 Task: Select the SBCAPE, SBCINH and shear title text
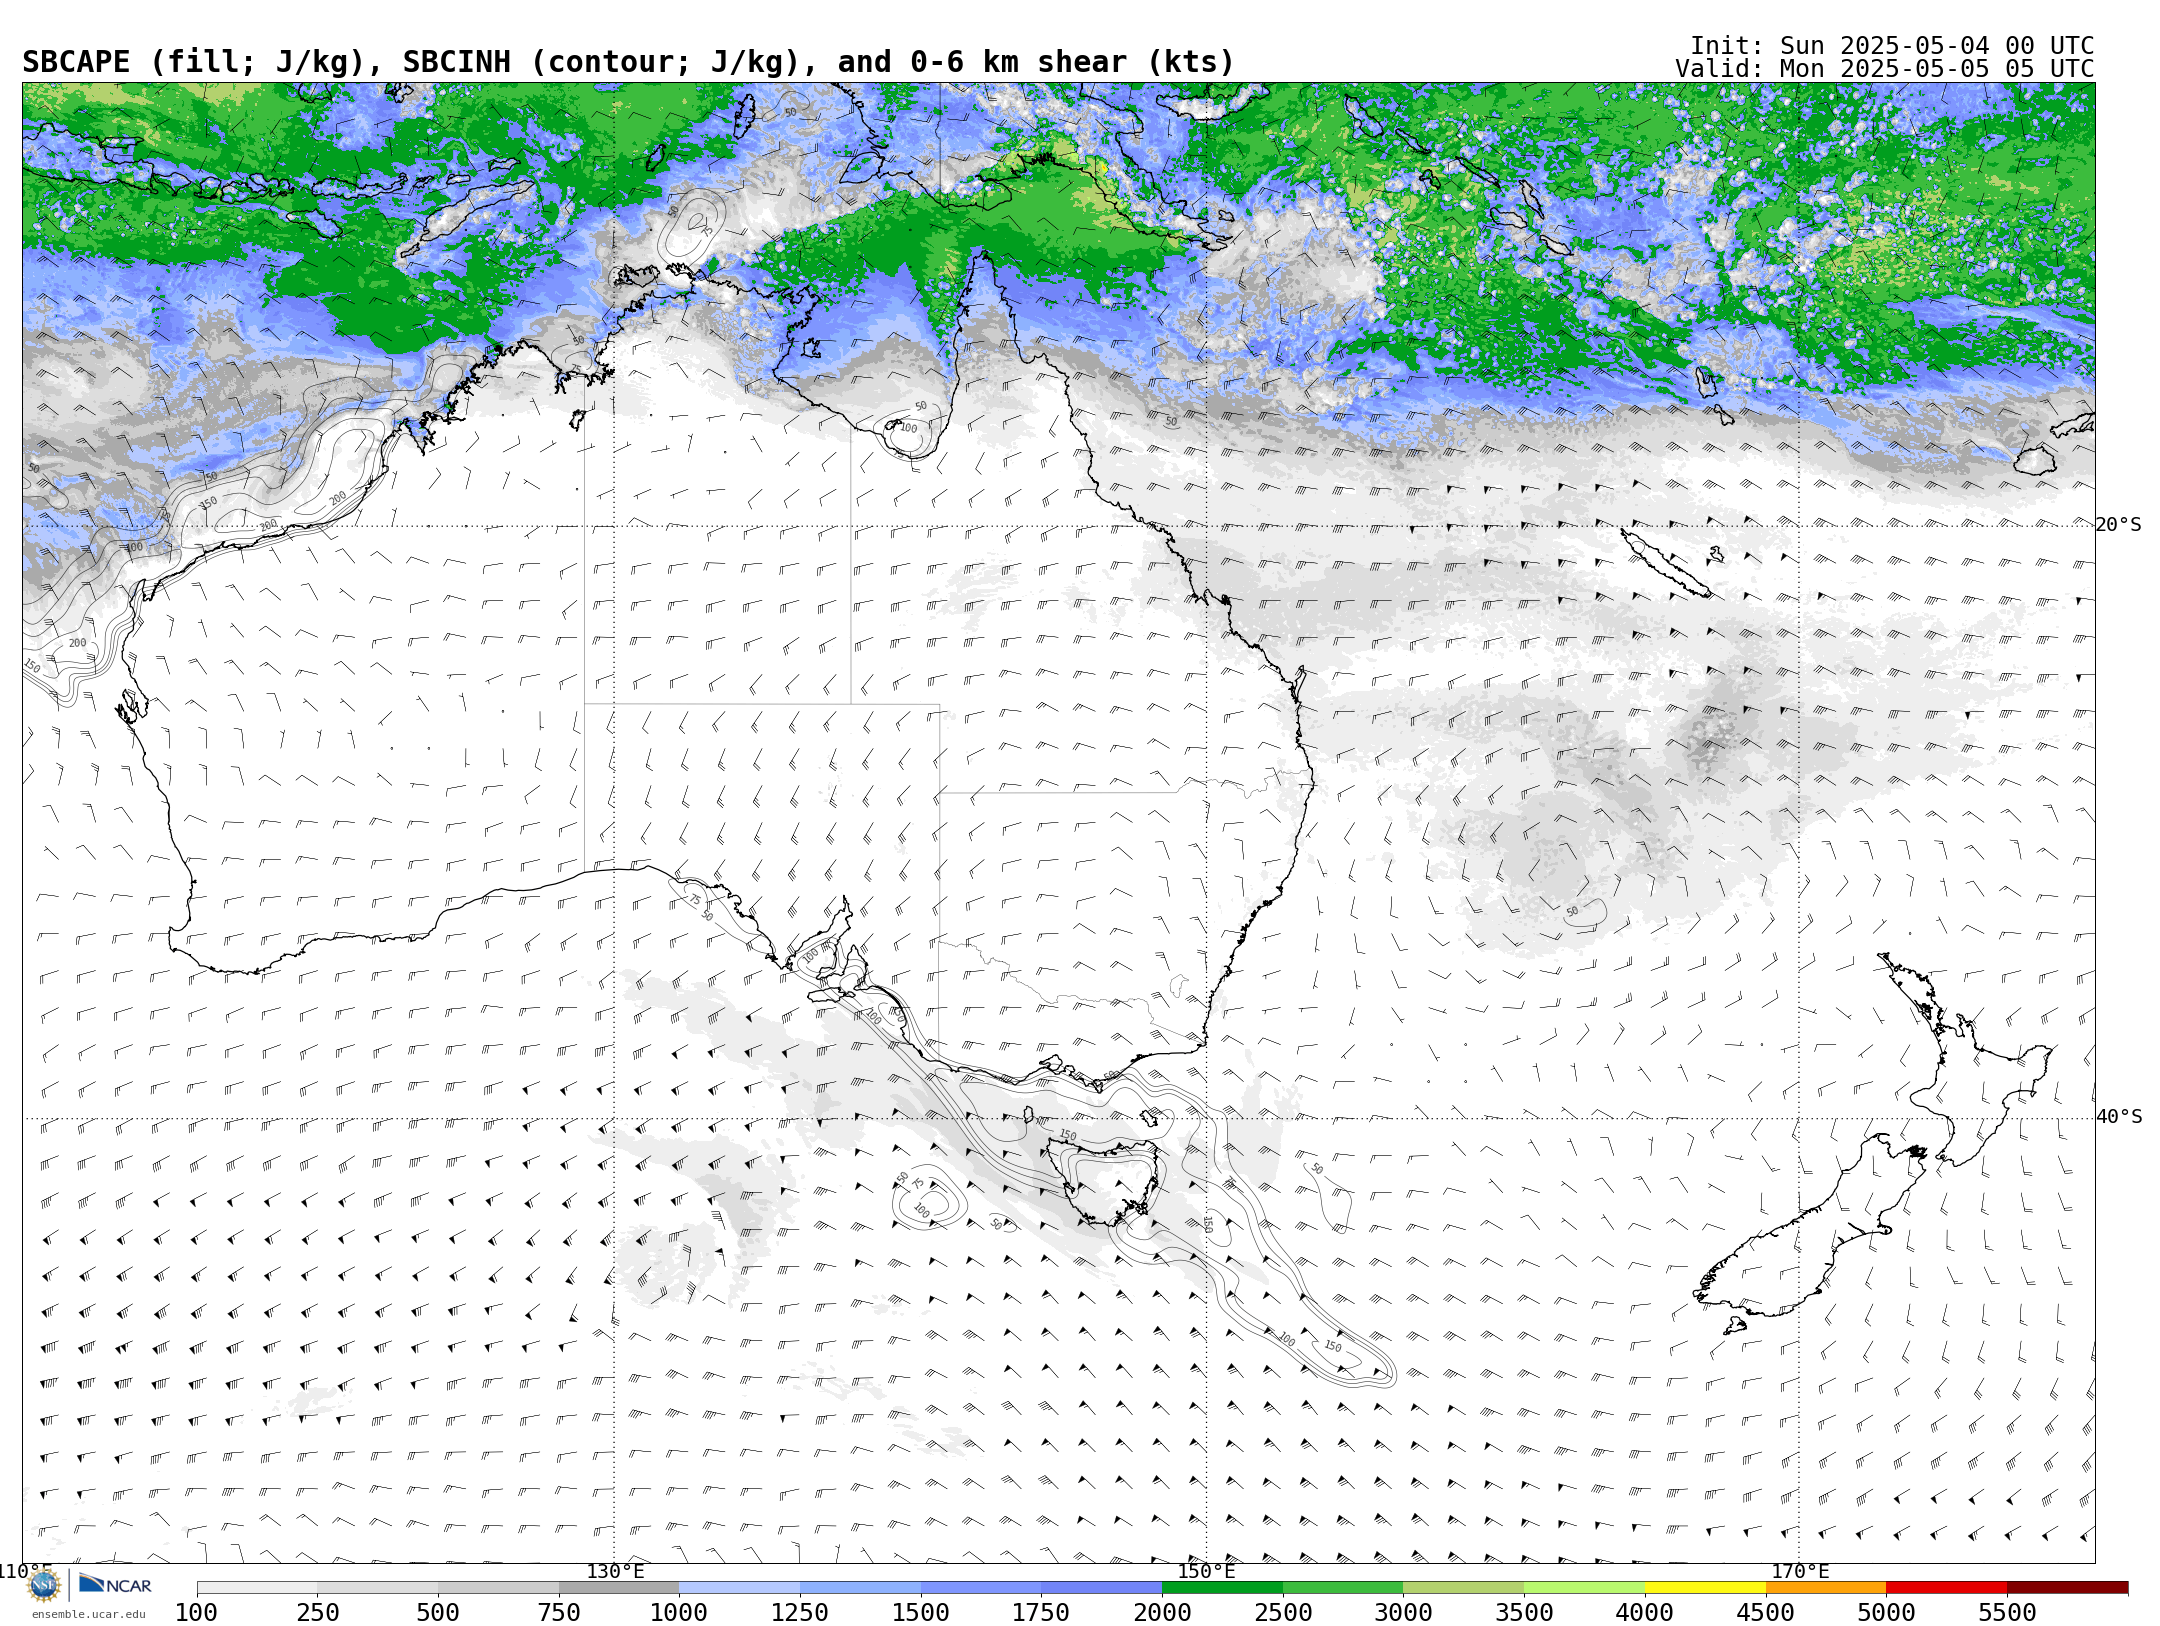tap(628, 62)
